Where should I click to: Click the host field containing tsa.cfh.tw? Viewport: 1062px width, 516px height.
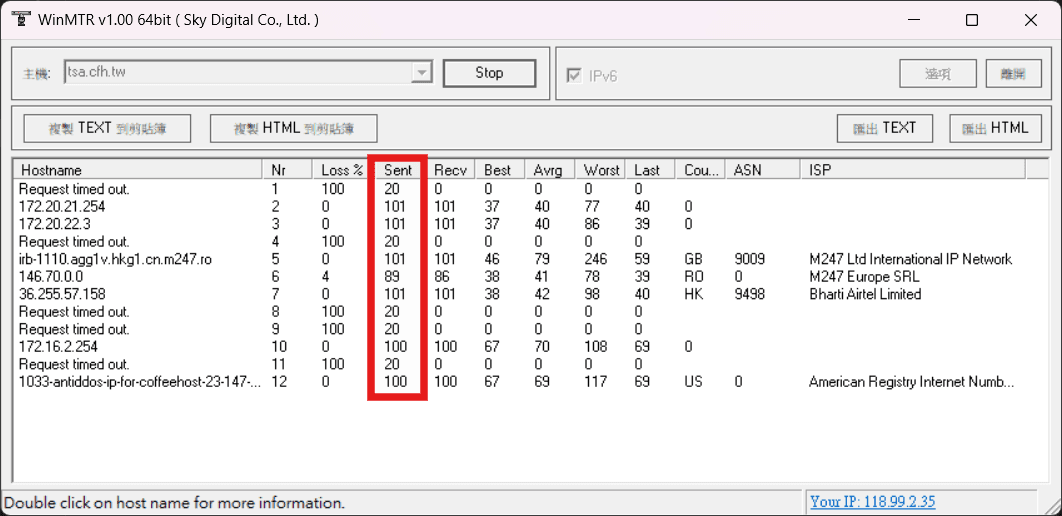[x=237, y=73]
